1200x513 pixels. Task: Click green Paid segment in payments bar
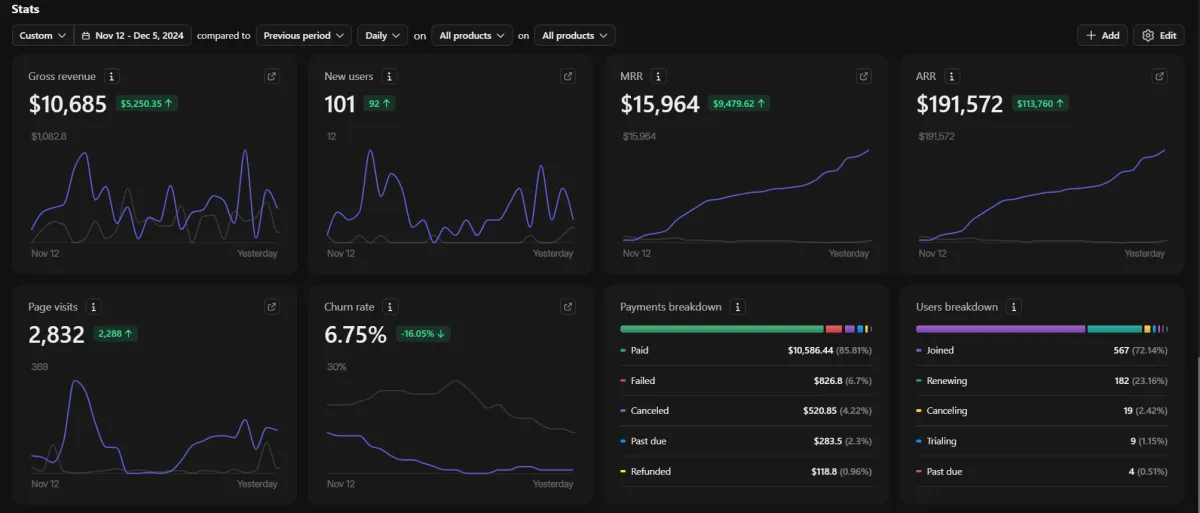pyautogui.click(x=721, y=328)
